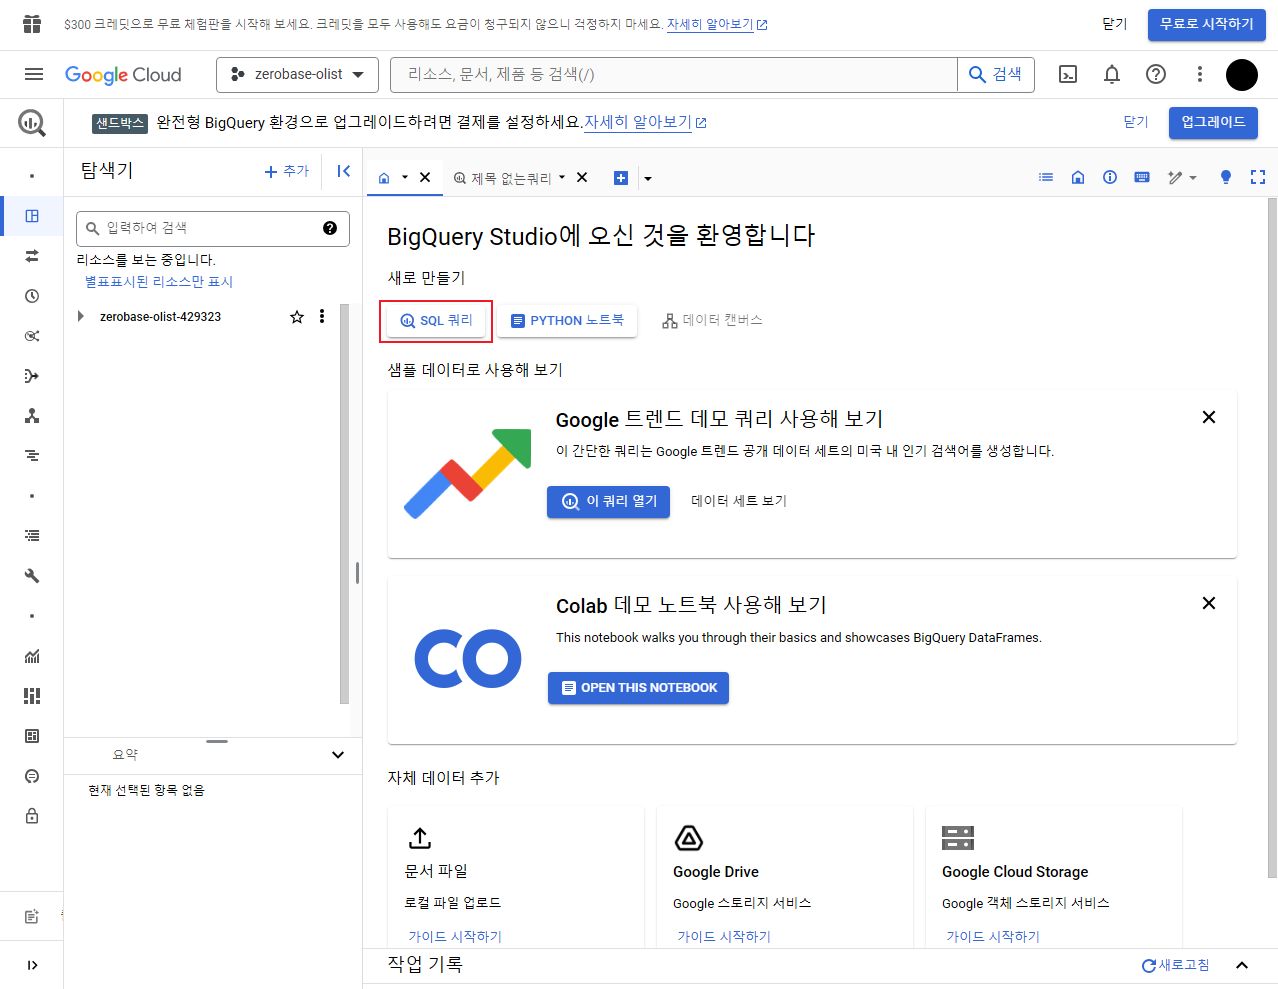Image resolution: width=1278 pixels, height=989 pixels.
Task: Switch to the 제목 없는쿼리 tab
Action: click(x=502, y=178)
